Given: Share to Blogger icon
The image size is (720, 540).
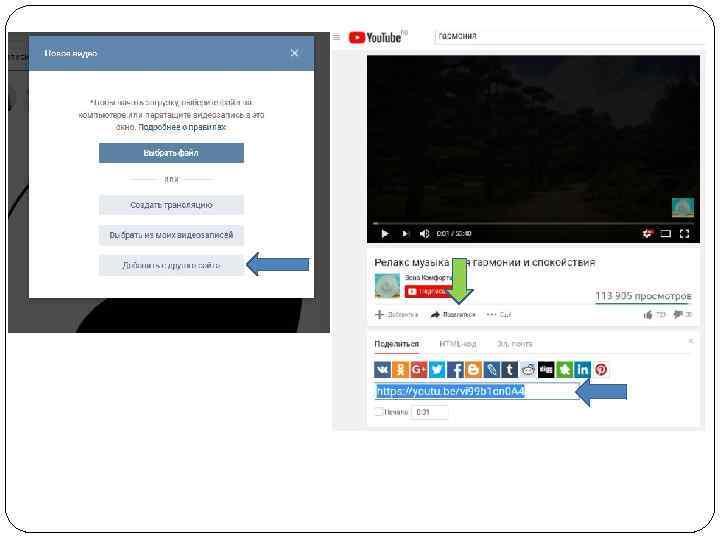Looking at the screenshot, I should [473, 369].
